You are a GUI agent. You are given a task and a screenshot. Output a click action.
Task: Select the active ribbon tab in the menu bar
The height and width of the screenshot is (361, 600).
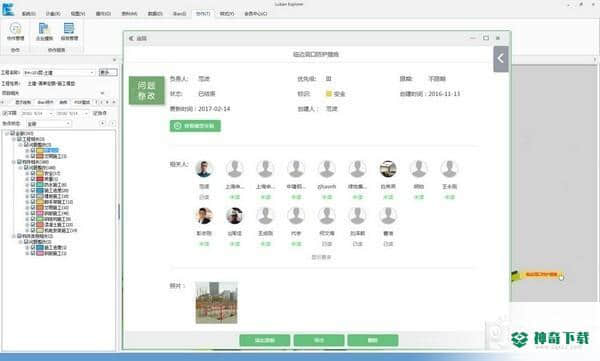pos(203,13)
